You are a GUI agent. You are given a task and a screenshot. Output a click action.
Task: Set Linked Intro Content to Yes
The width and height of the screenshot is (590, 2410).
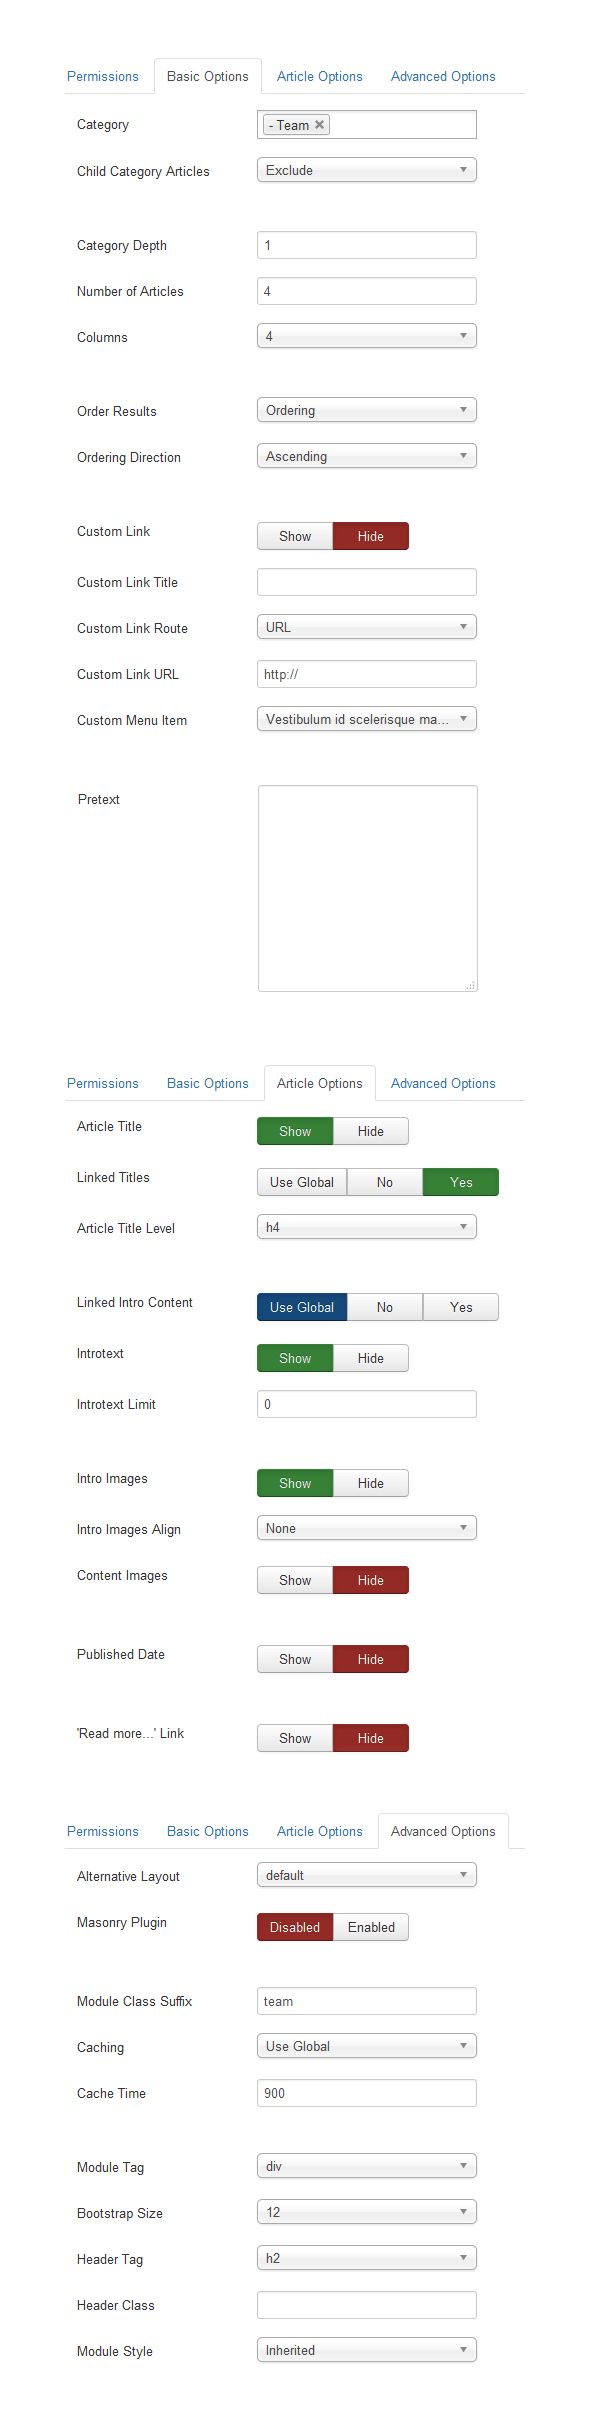(461, 1307)
